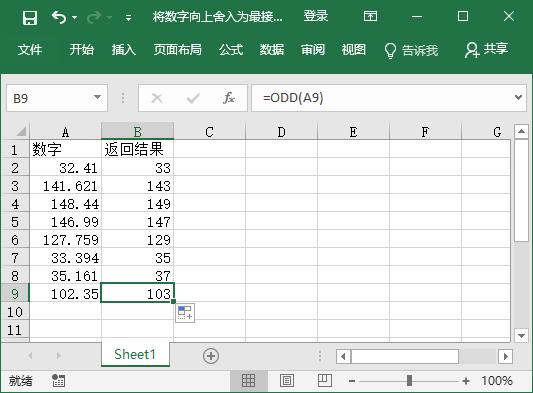The height and width of the screenshot is (393, 533).
Task: Select the Sheet1 tab
Action: [x=135, y=354]
